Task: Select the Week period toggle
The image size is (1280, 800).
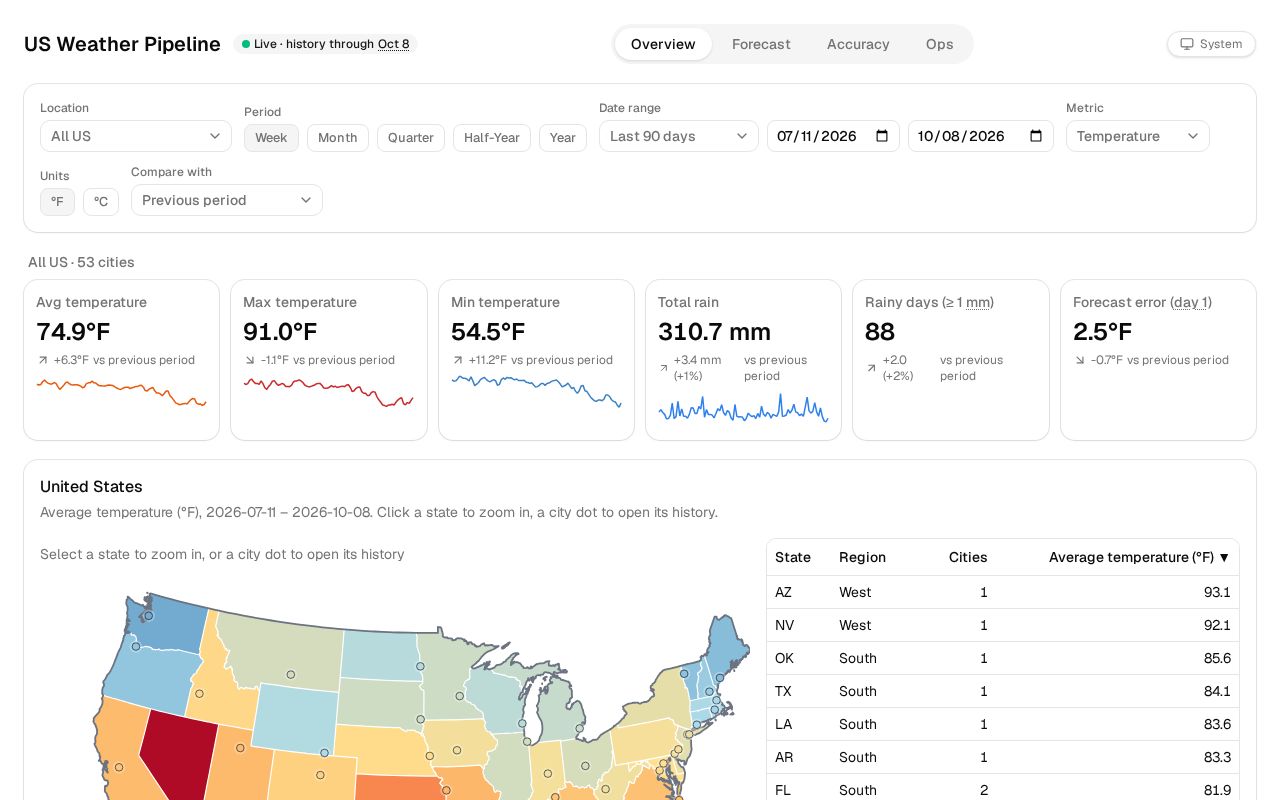Action: point(271,138)
